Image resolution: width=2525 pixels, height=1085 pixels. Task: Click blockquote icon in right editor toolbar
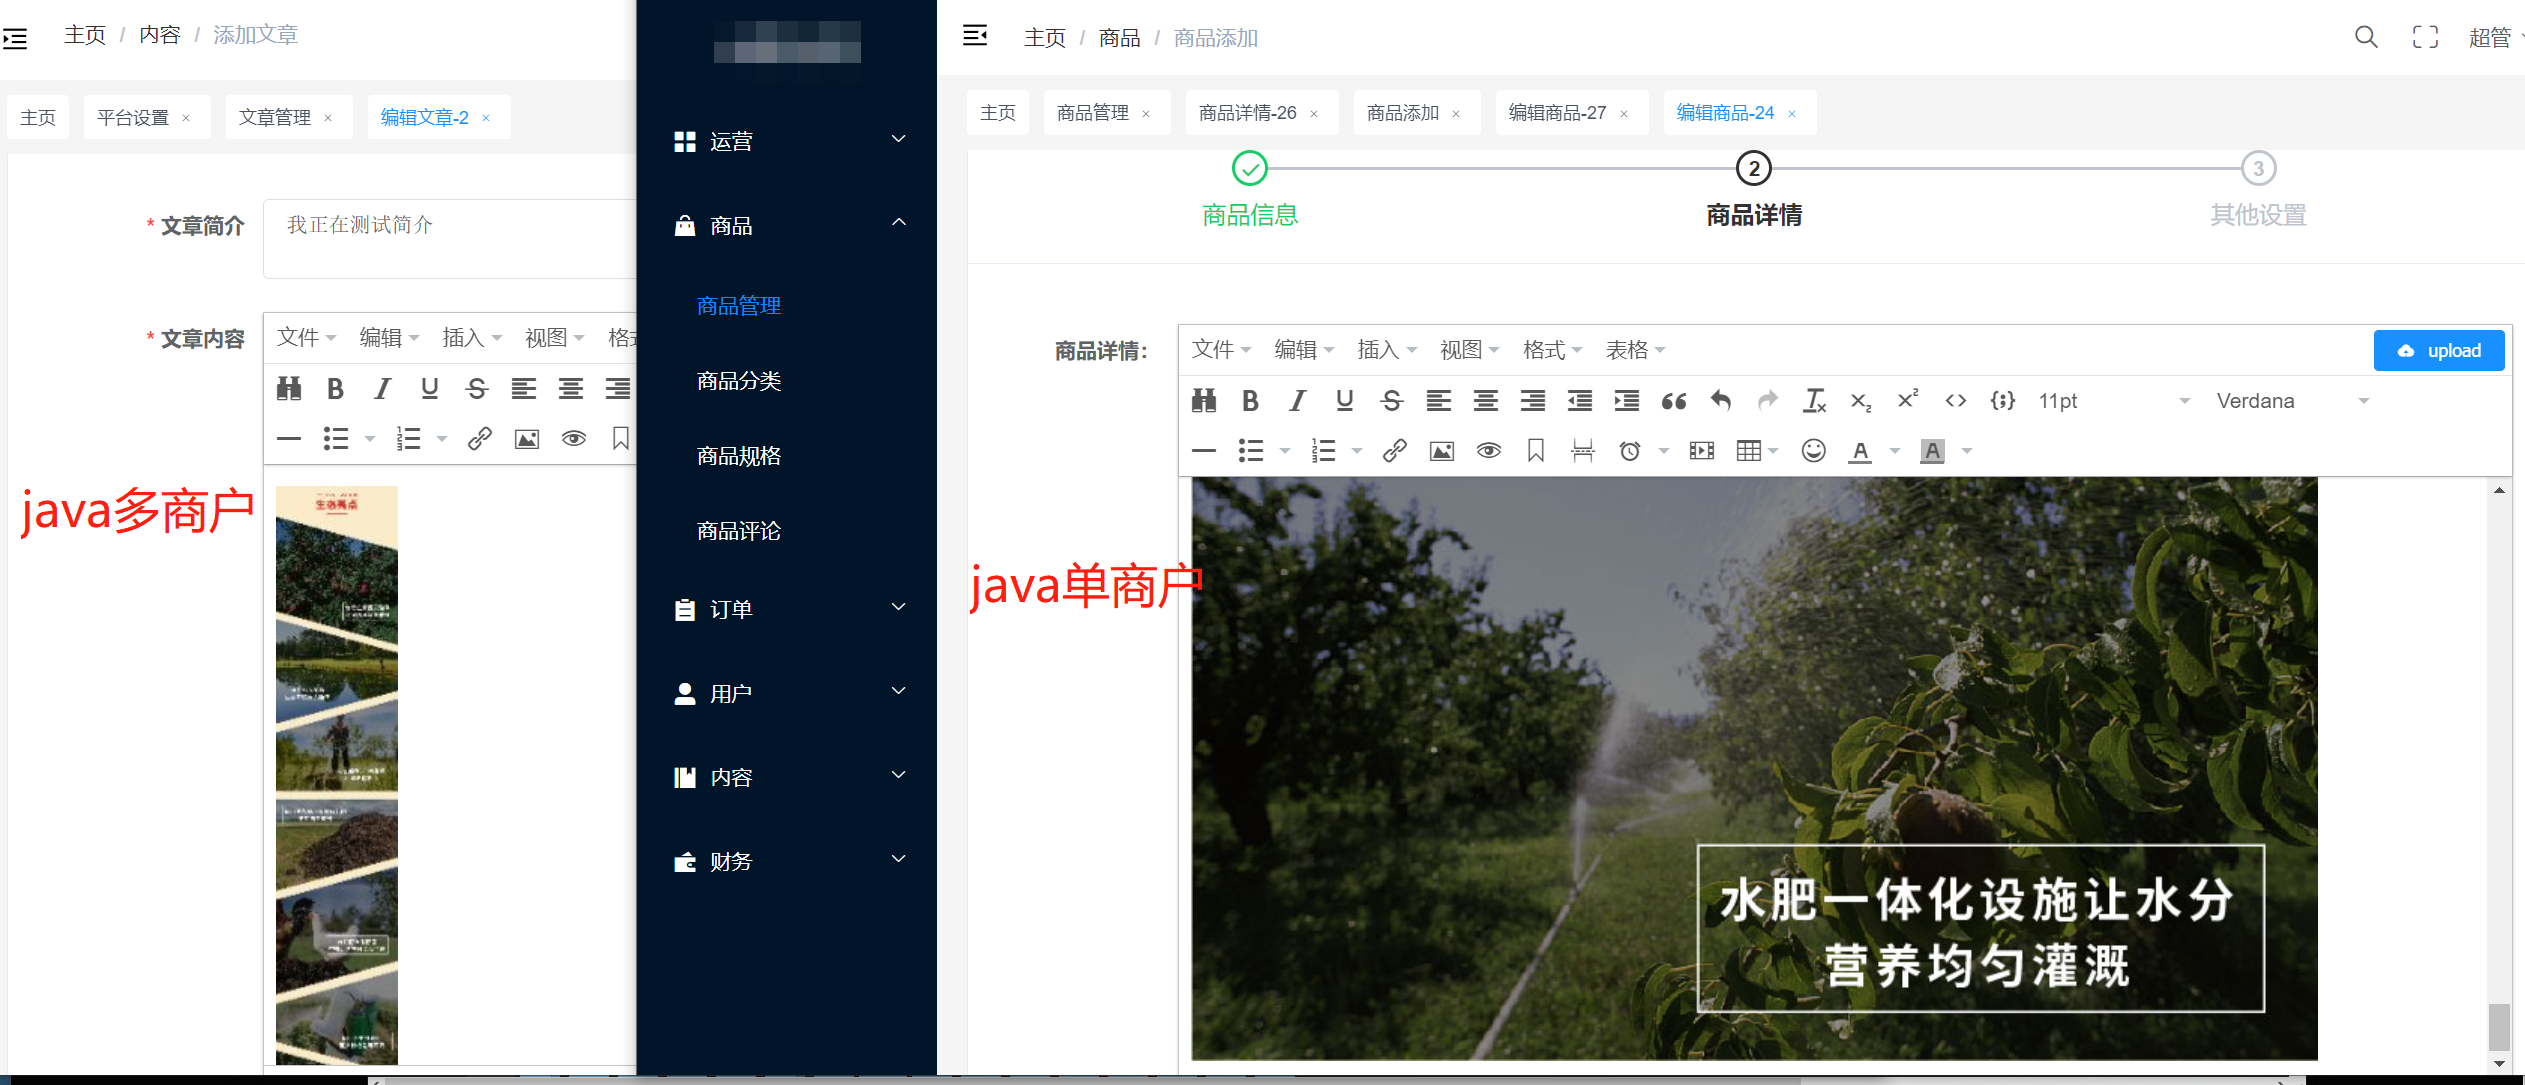1673,401
